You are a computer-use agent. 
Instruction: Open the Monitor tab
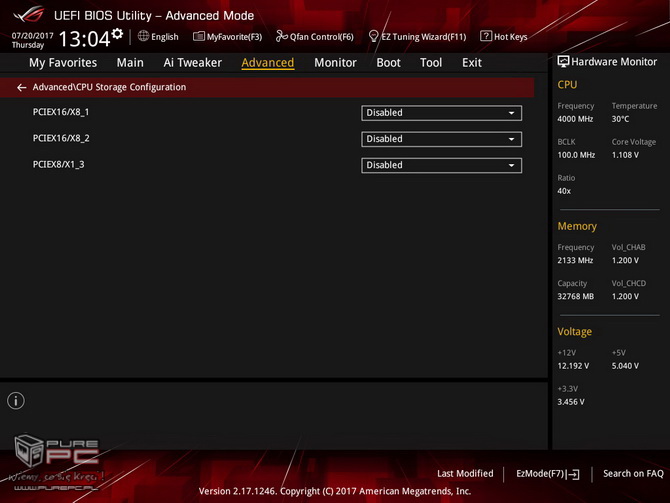point(335,63)
